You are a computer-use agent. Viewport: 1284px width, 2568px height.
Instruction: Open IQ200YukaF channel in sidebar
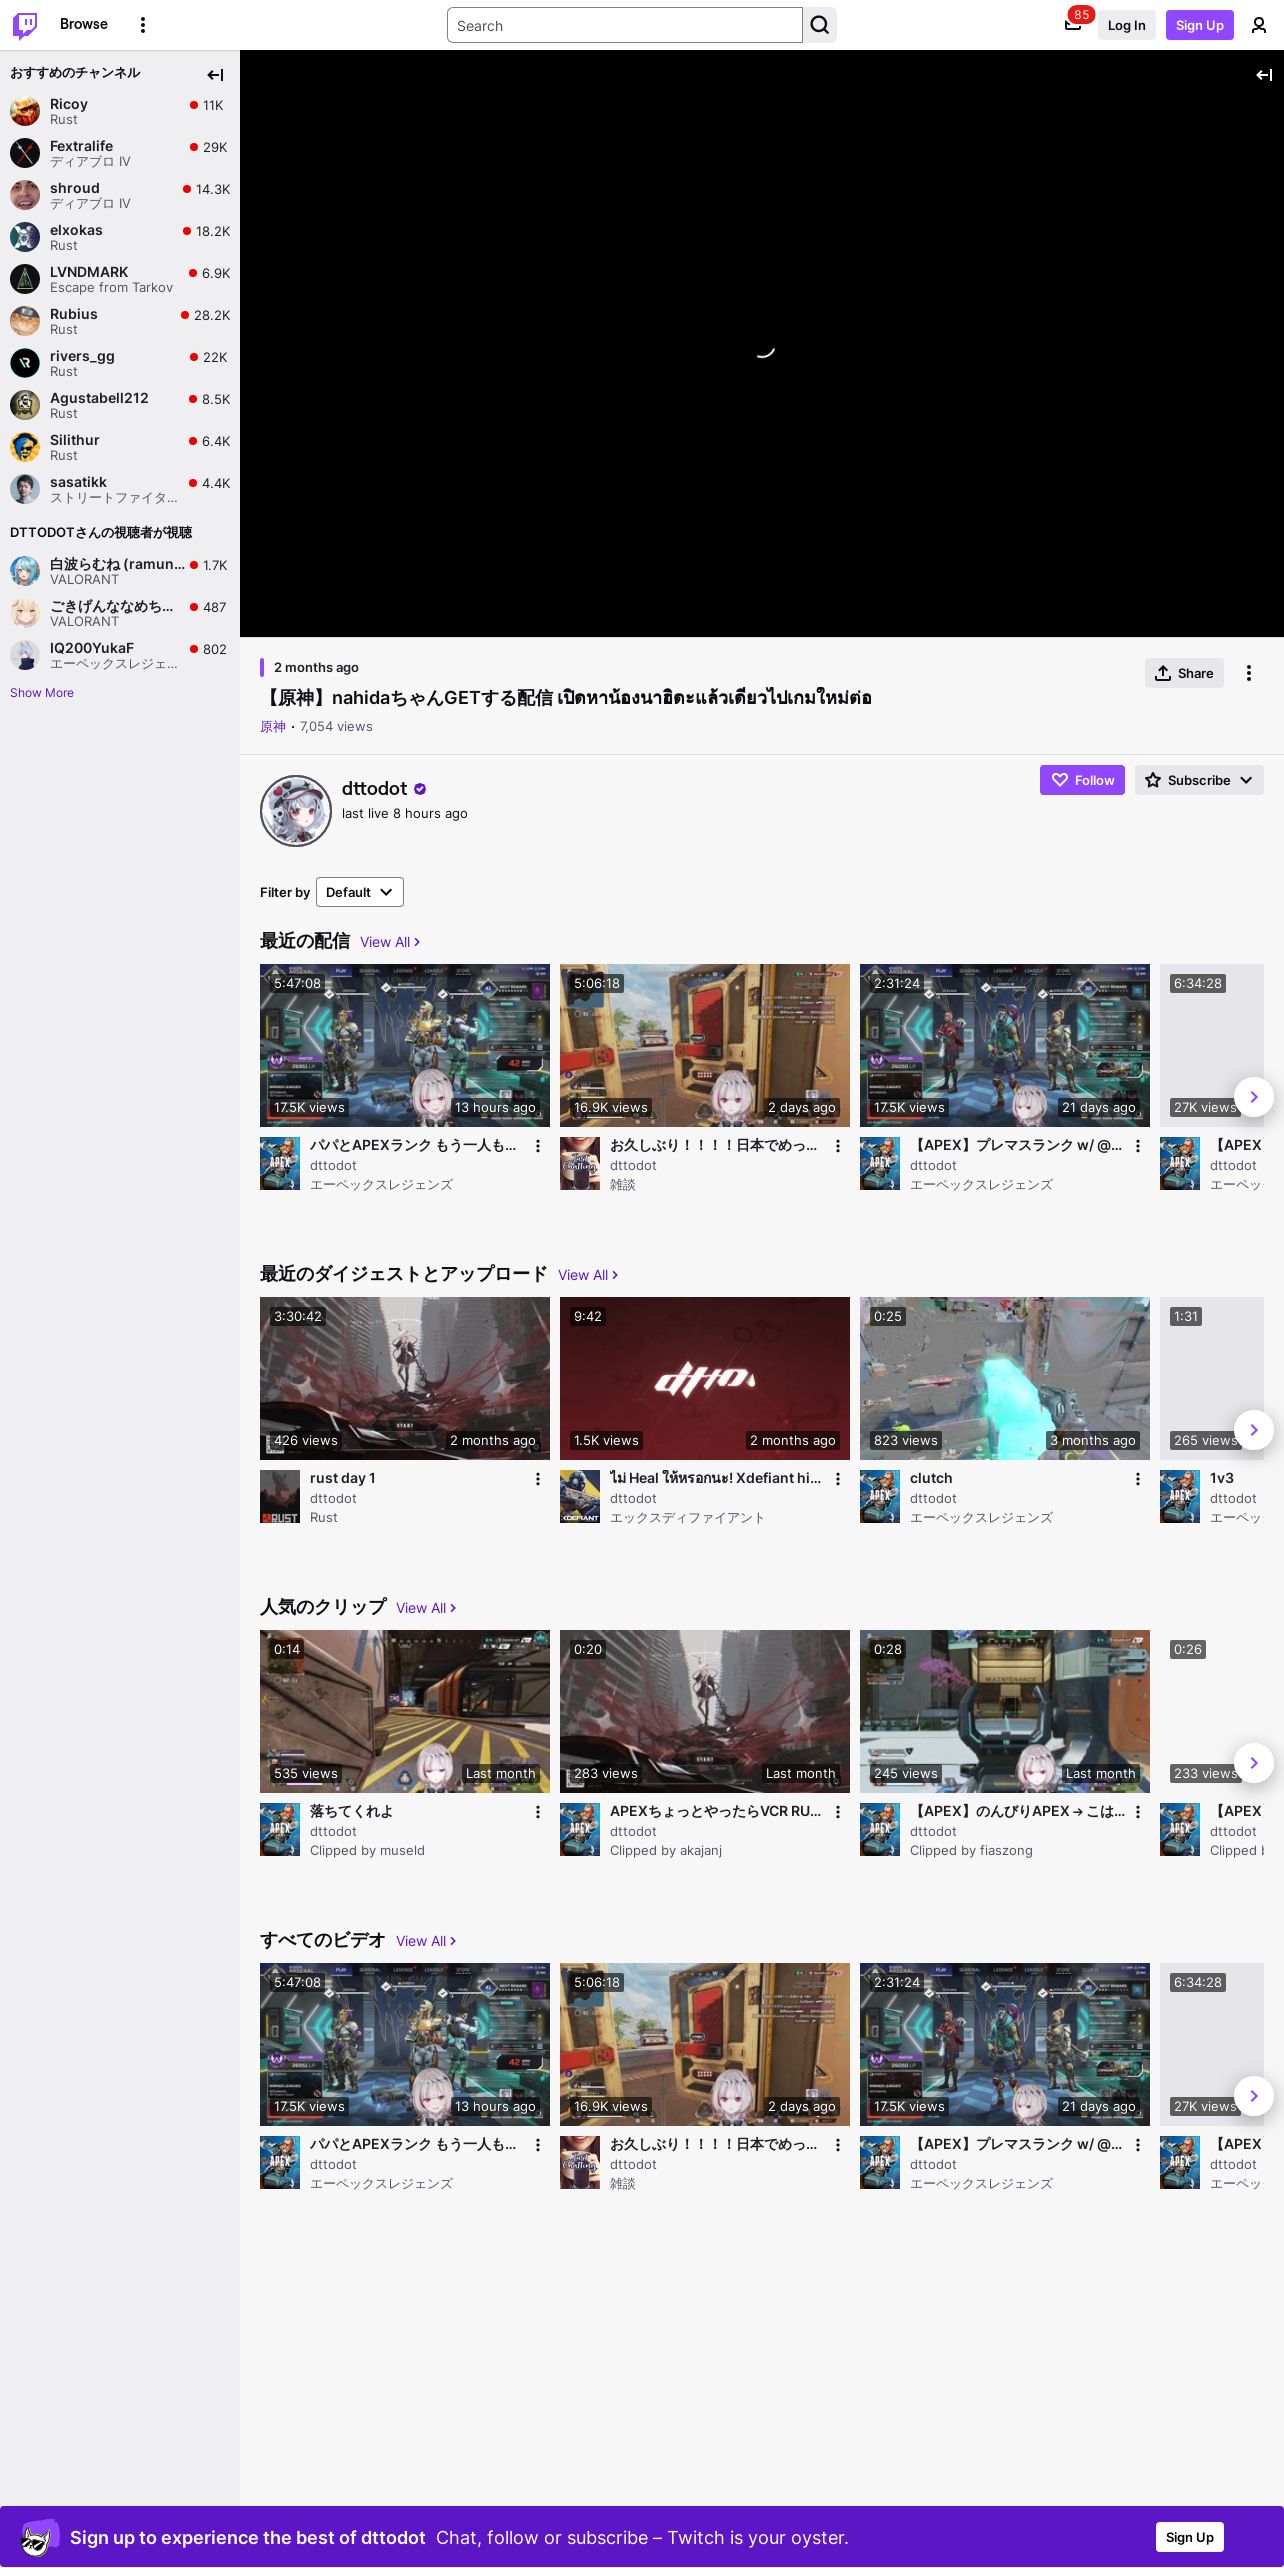(120, 655)
